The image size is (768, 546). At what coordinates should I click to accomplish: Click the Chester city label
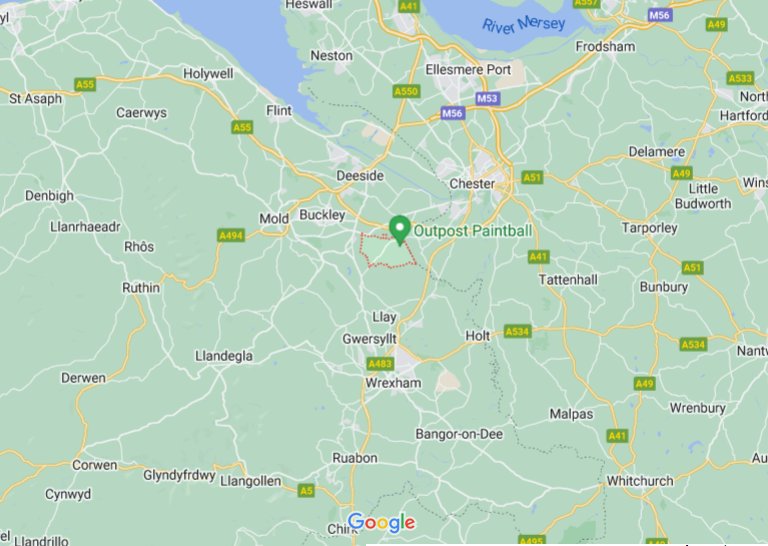pos(472,184)
